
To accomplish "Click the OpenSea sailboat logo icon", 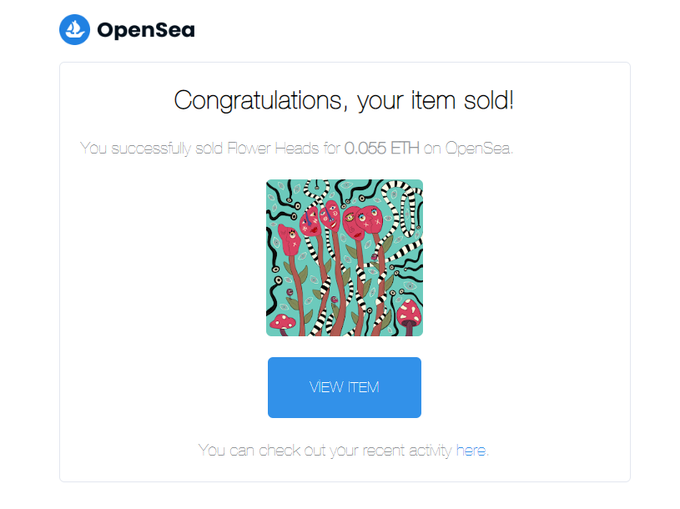I will tap(75, 29).
